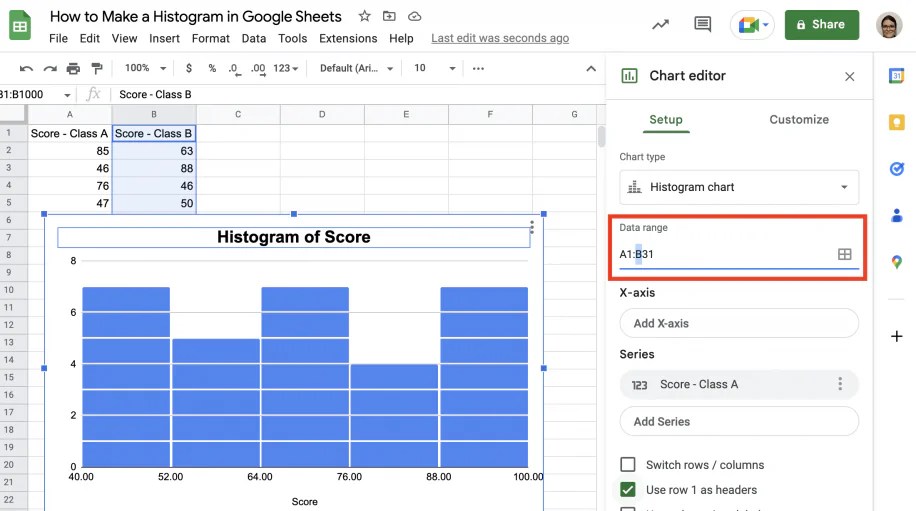Open zoom level 100% dropdown

click(x=145, y=68)
